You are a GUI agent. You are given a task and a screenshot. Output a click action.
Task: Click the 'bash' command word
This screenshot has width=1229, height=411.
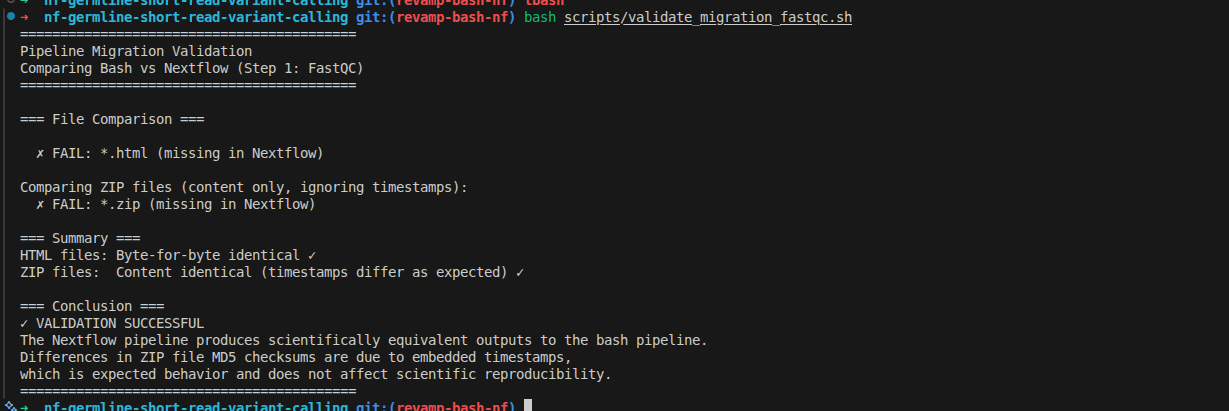click(x=540, y=18)
